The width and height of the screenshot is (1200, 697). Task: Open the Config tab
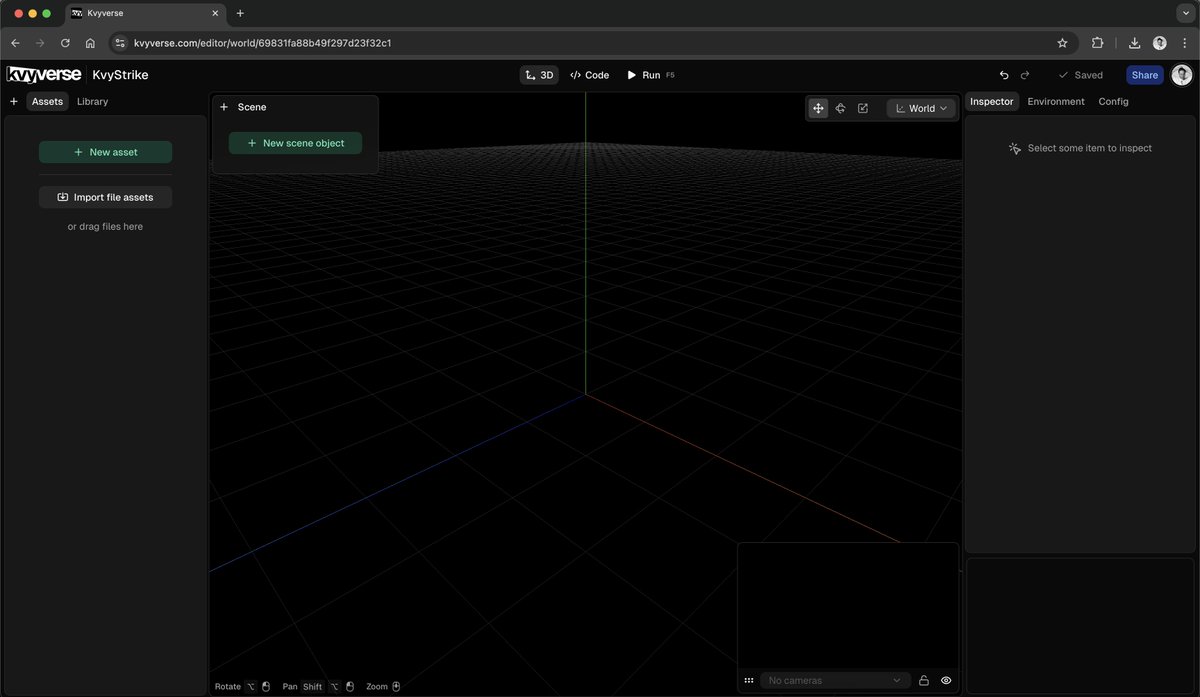1113,101
